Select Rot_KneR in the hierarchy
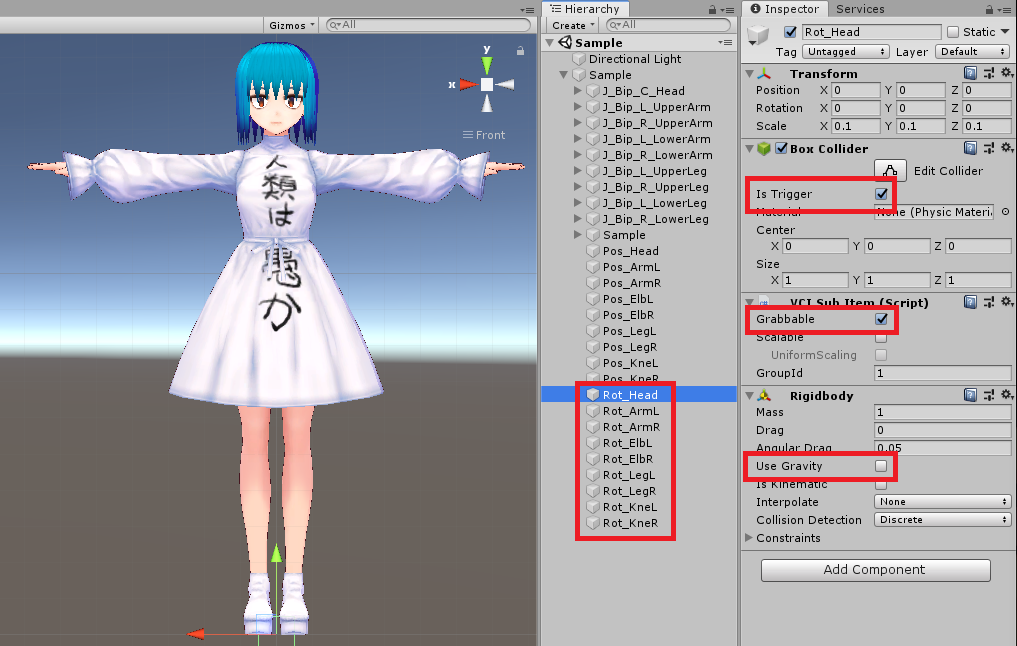1017x646 pixels. (630, 523)
